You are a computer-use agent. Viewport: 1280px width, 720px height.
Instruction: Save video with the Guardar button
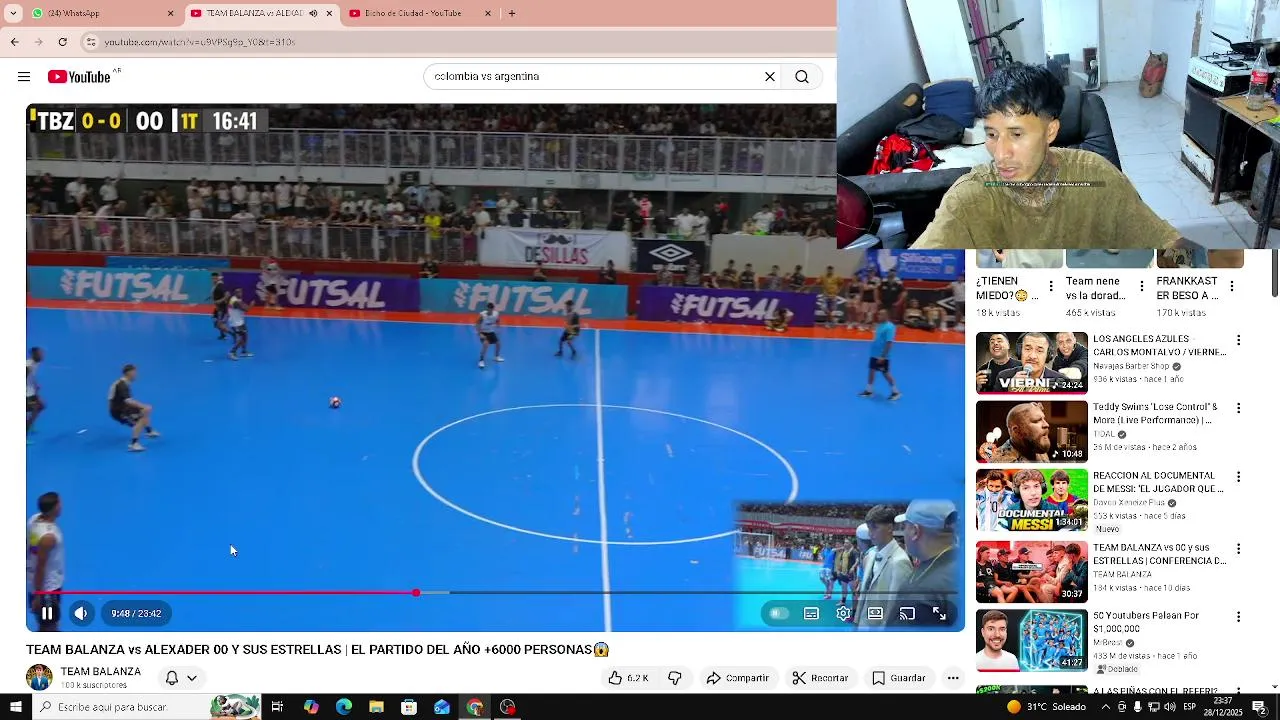pyautogui.click(x=898, y=678)
